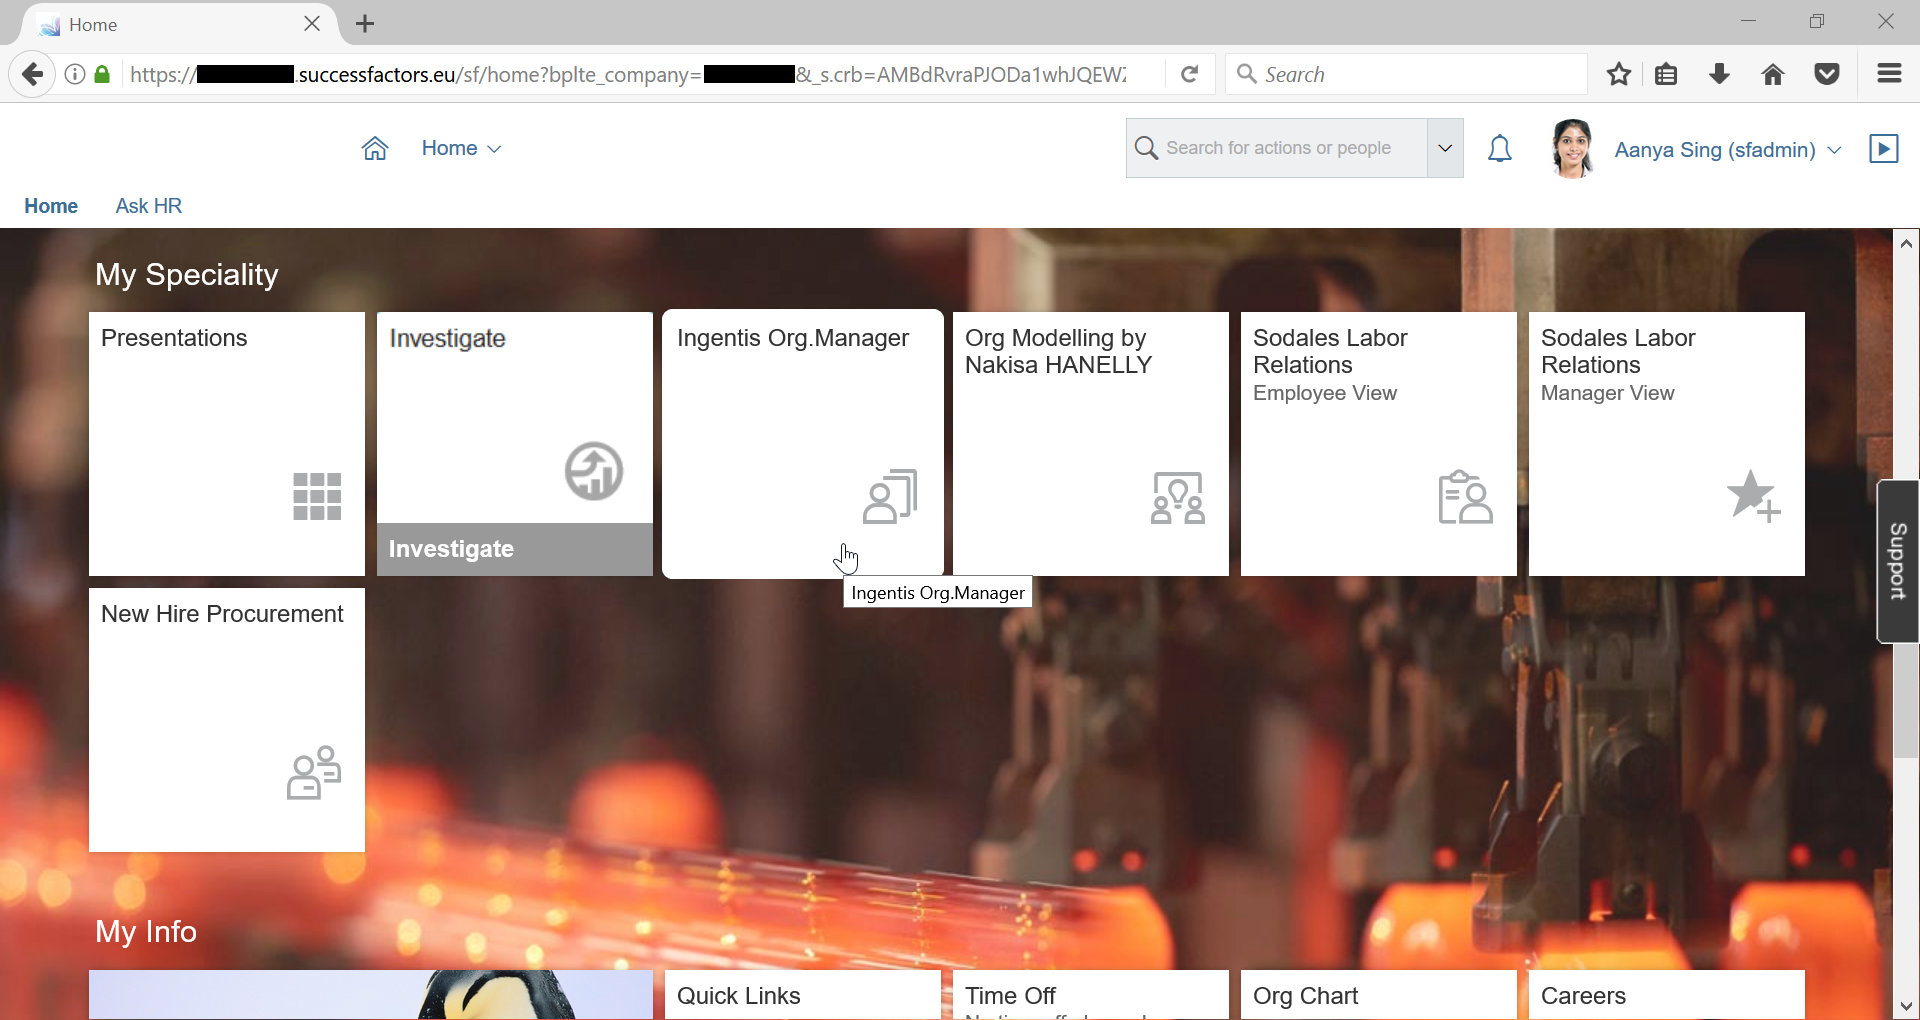The width and height of the screenshot is (1920, 1020).
Task: Reload the page
Action: 1189,74
